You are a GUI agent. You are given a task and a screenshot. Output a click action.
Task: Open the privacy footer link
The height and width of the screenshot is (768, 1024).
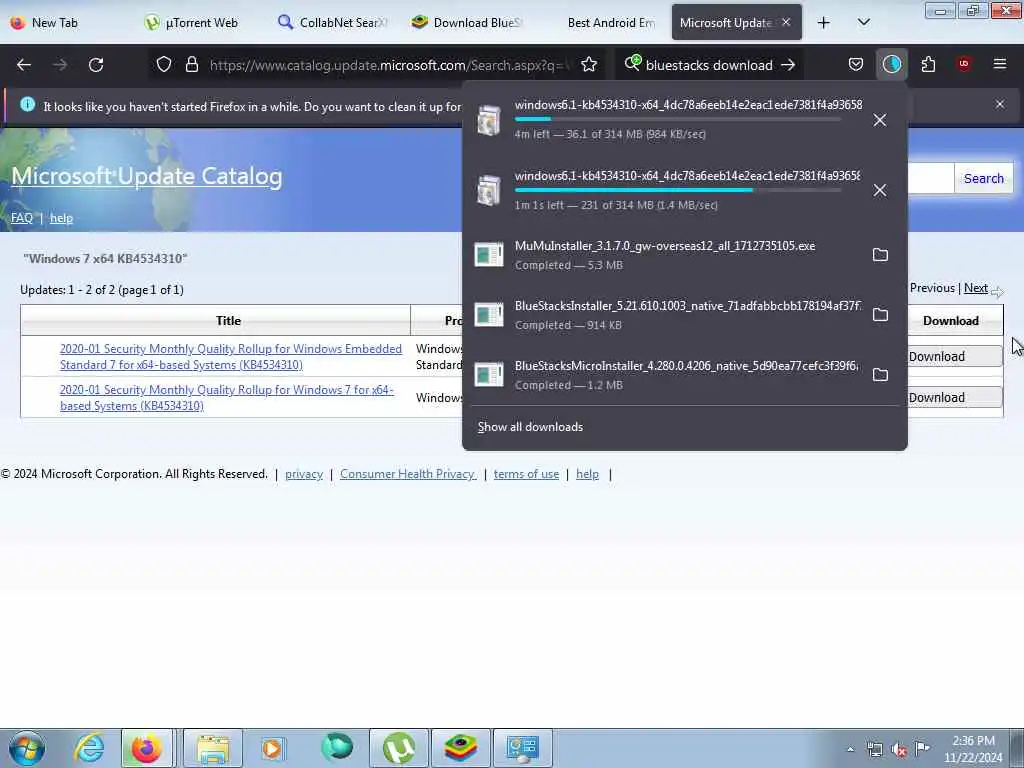tap(304, 474)
